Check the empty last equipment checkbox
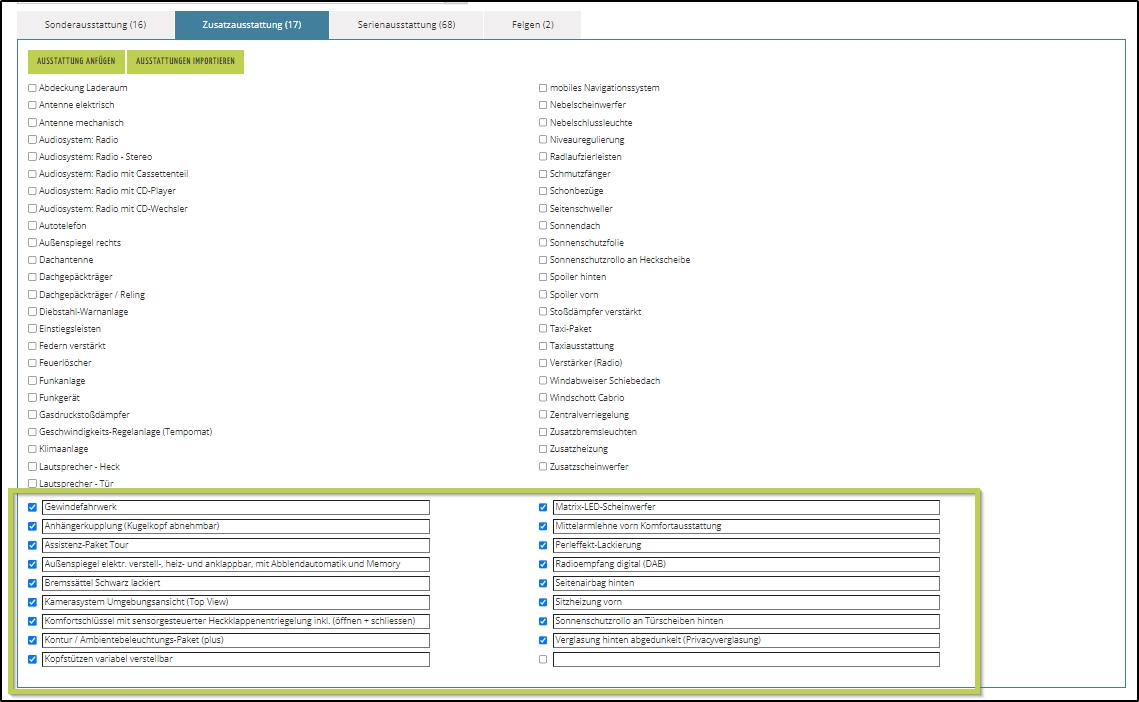The image size is (1139, 702). (x=543, y=660)
